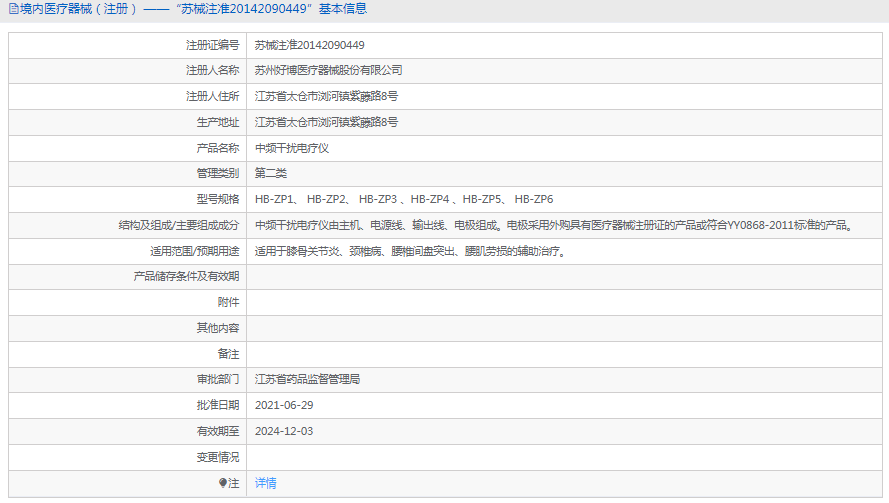Select category value 第二类
This screenshot has height=503, width=889.
270,174
